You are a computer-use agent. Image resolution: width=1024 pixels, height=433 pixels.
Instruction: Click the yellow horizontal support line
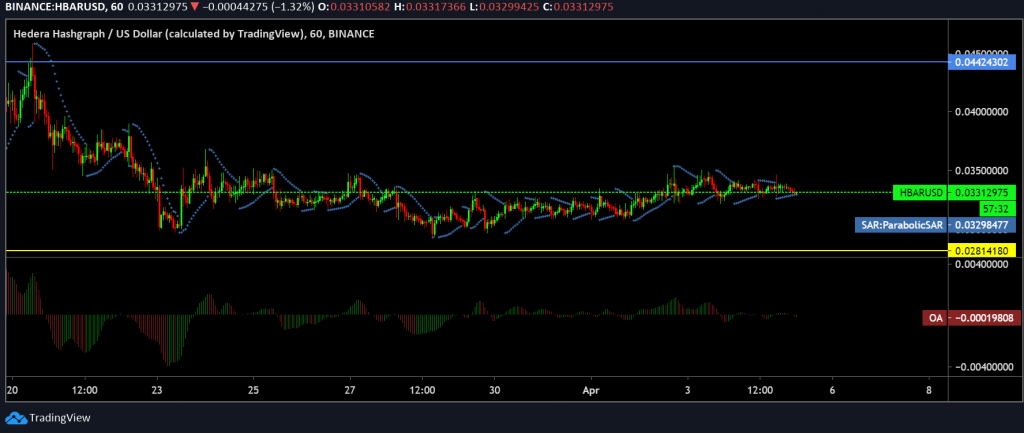(x=475, y=250)
